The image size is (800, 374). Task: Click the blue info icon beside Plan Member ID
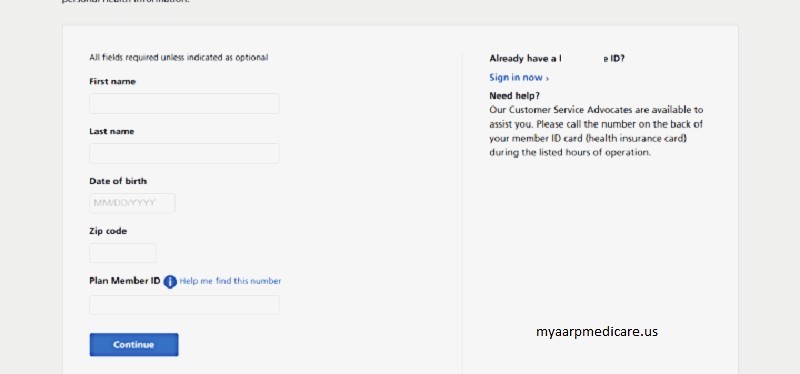pyautogui.click(x=170, y=282)
